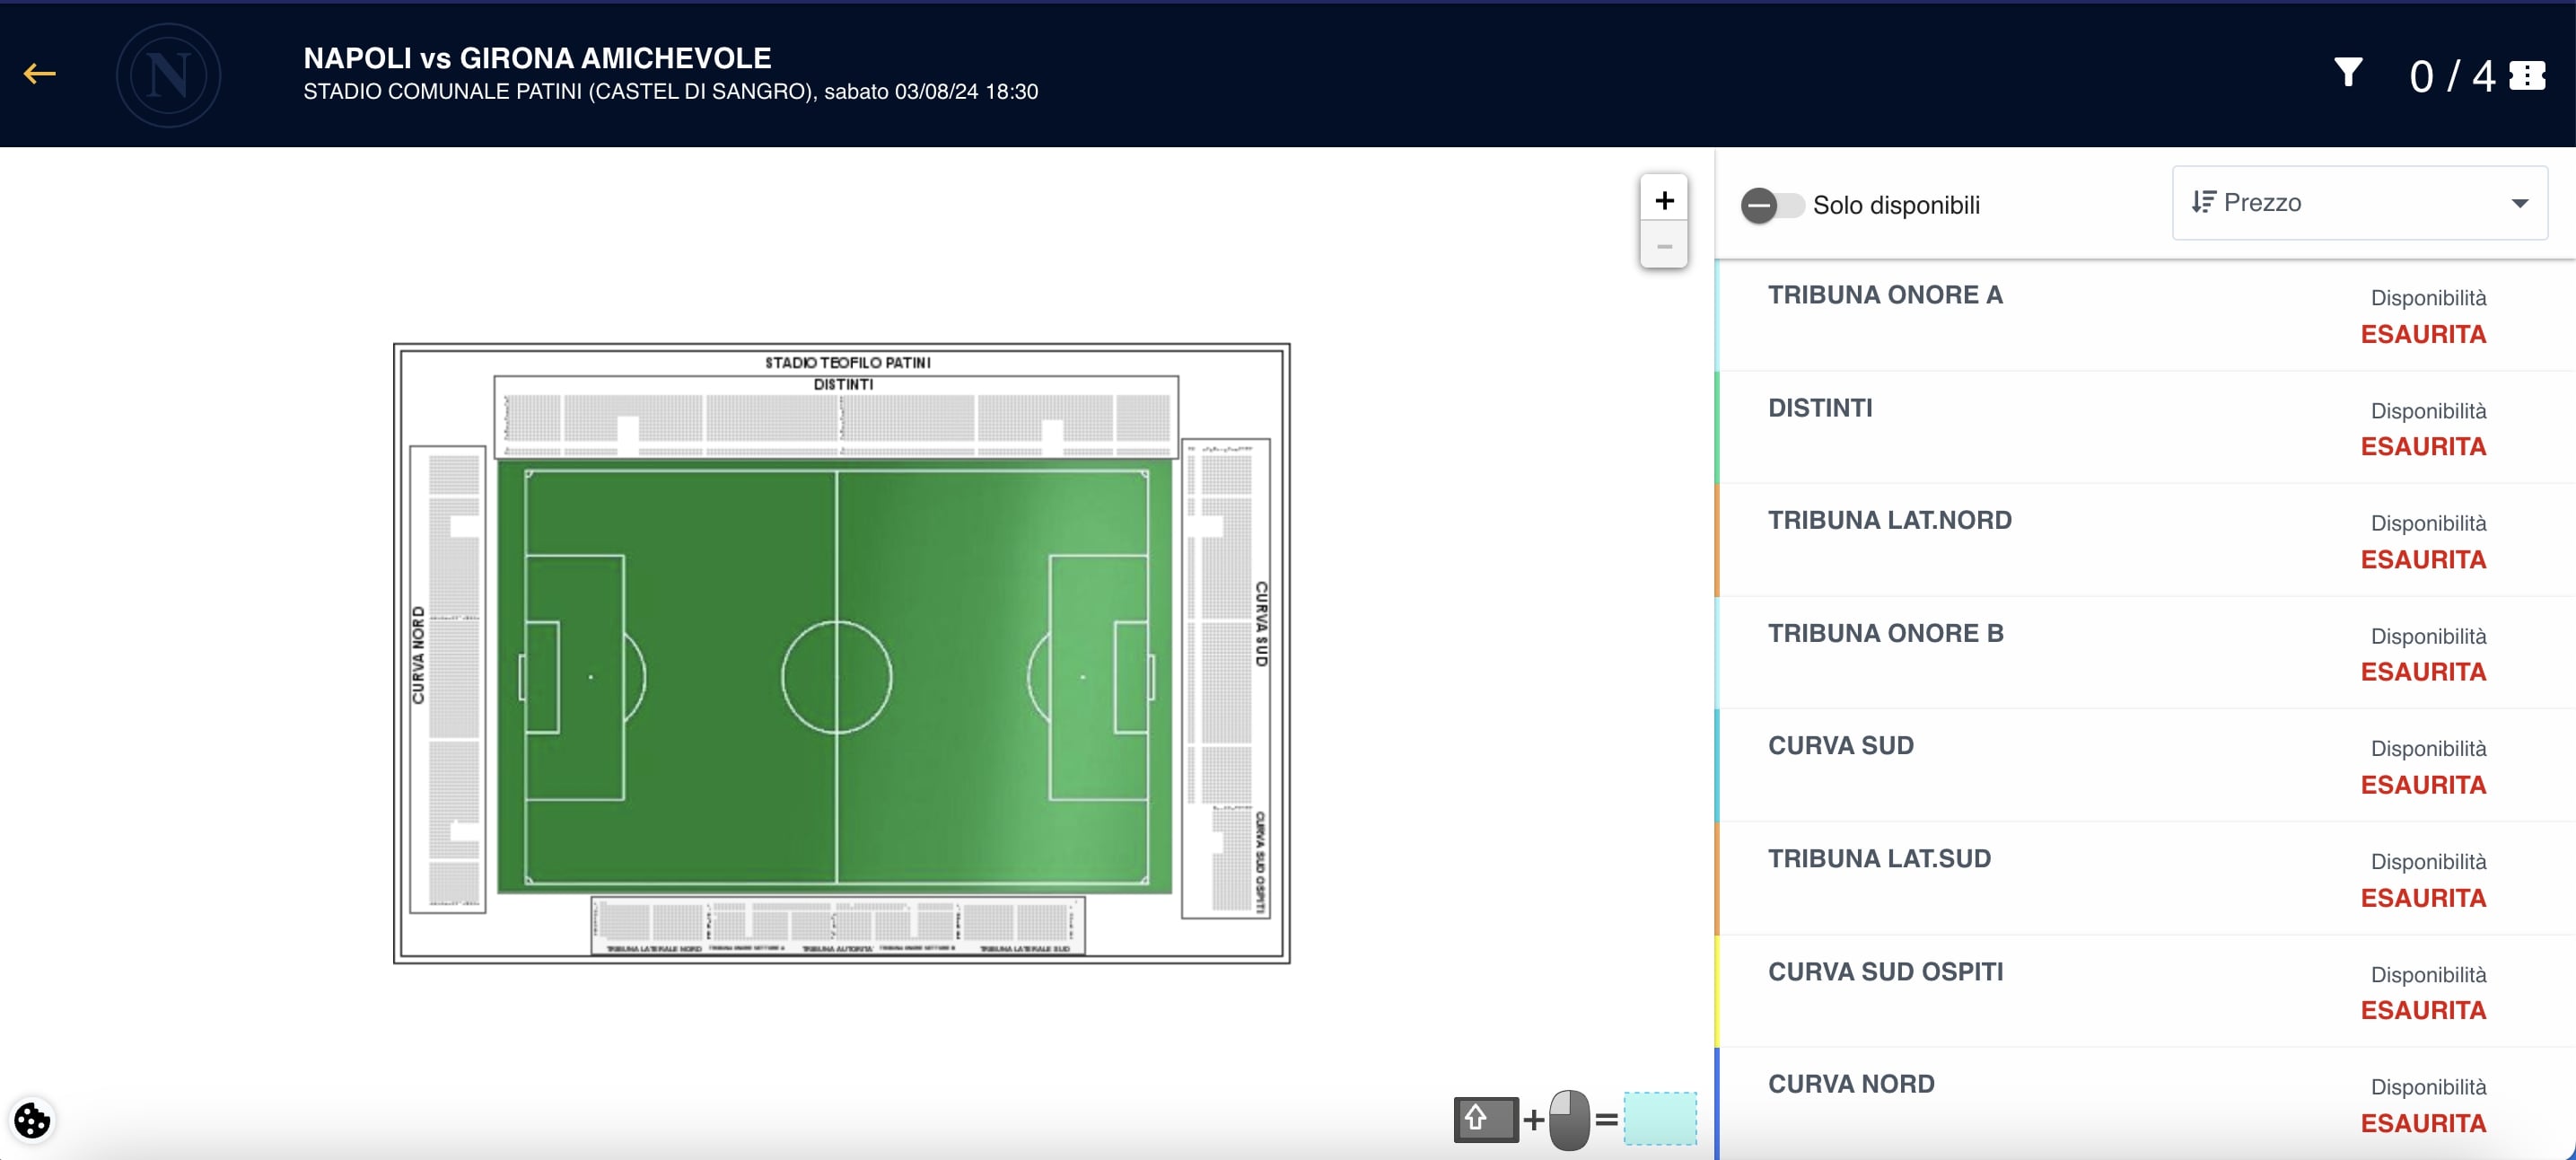Click the shift key hint icon
The height and width of the screenshot is (1160, 2576).
pos(1485,1119)
